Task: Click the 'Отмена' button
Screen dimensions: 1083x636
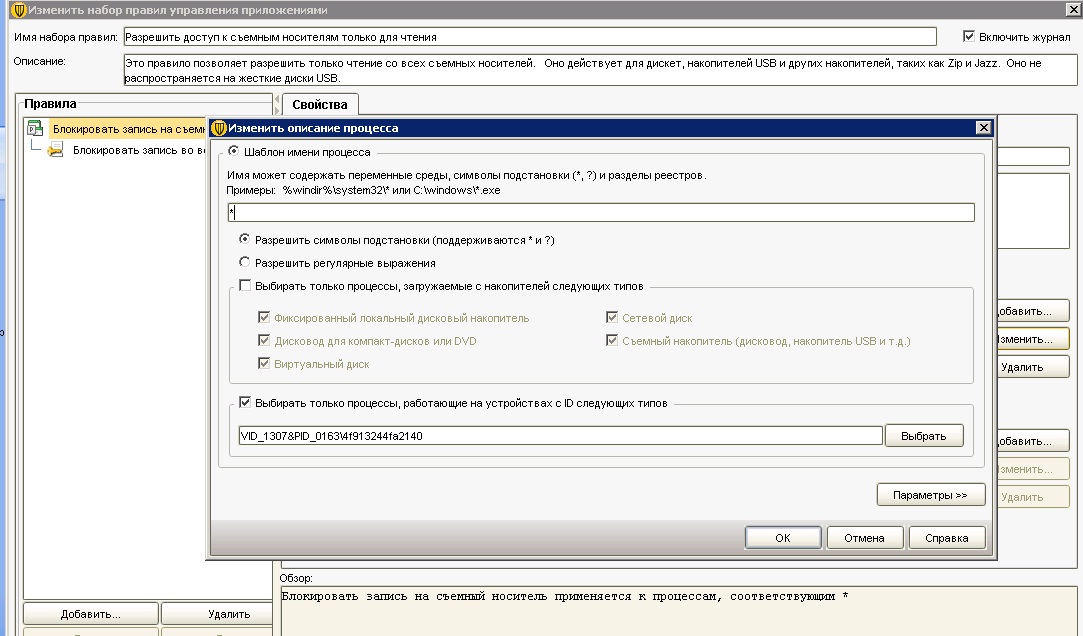Action: tap(864, 537)
